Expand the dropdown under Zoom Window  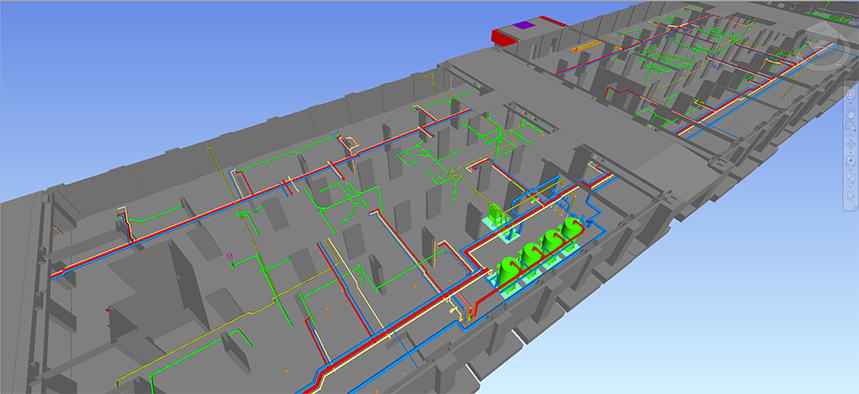coord(851,135)
